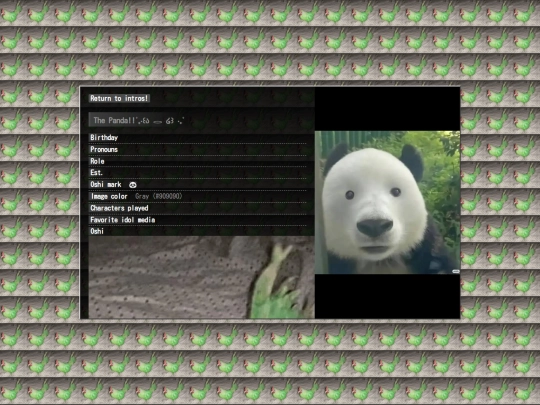Click the 'Return to intros!' link

119,98
